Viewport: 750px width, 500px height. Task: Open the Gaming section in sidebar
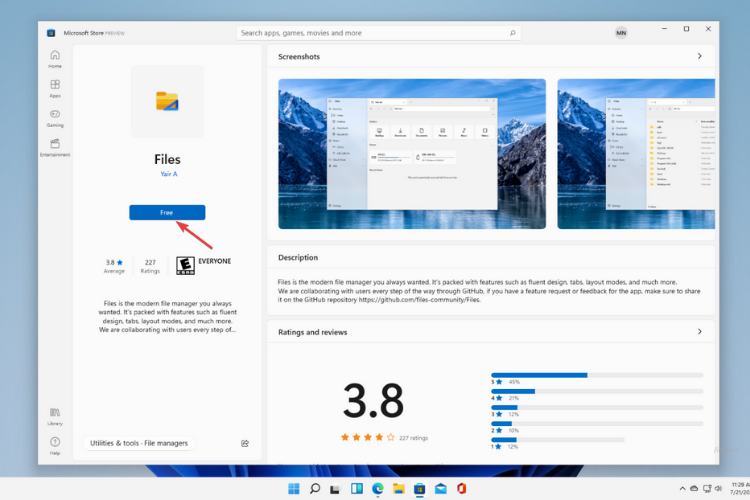point(55,118)
